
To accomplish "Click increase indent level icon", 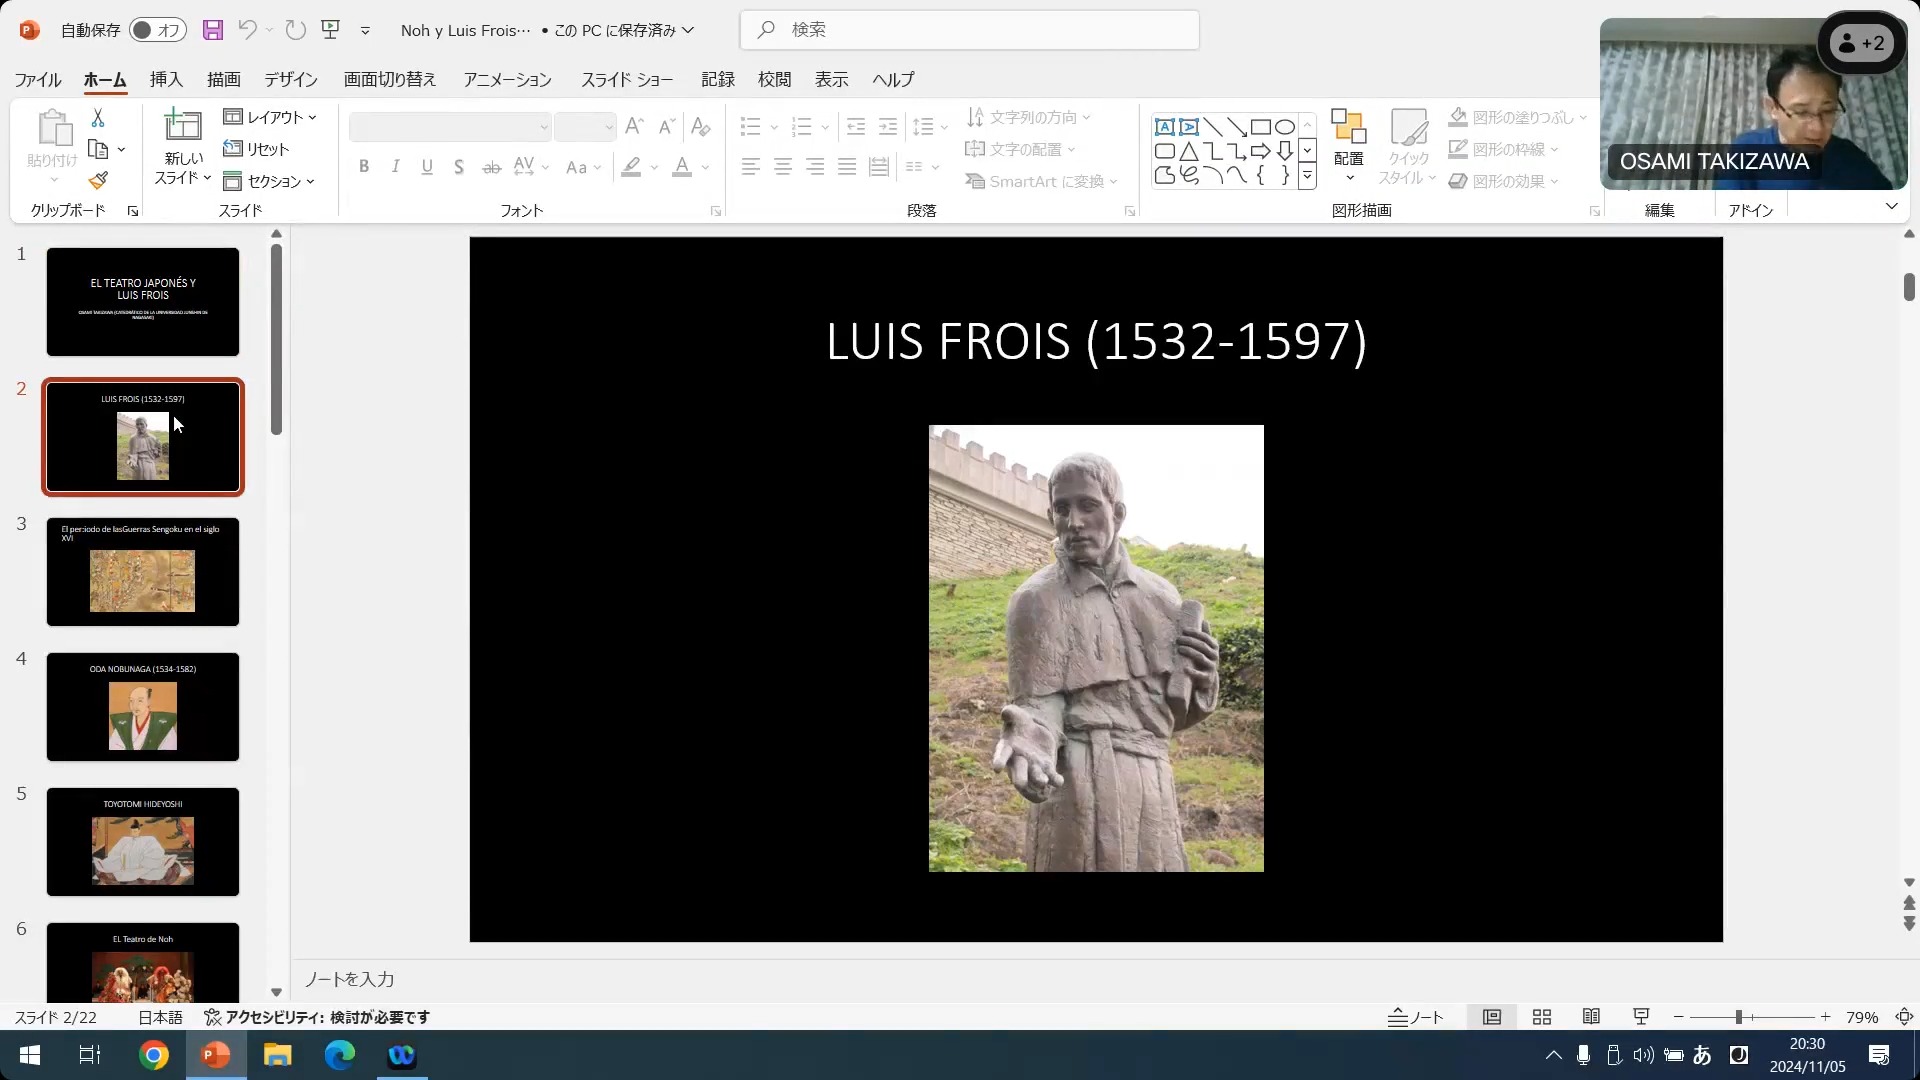I will coord(888,126).
